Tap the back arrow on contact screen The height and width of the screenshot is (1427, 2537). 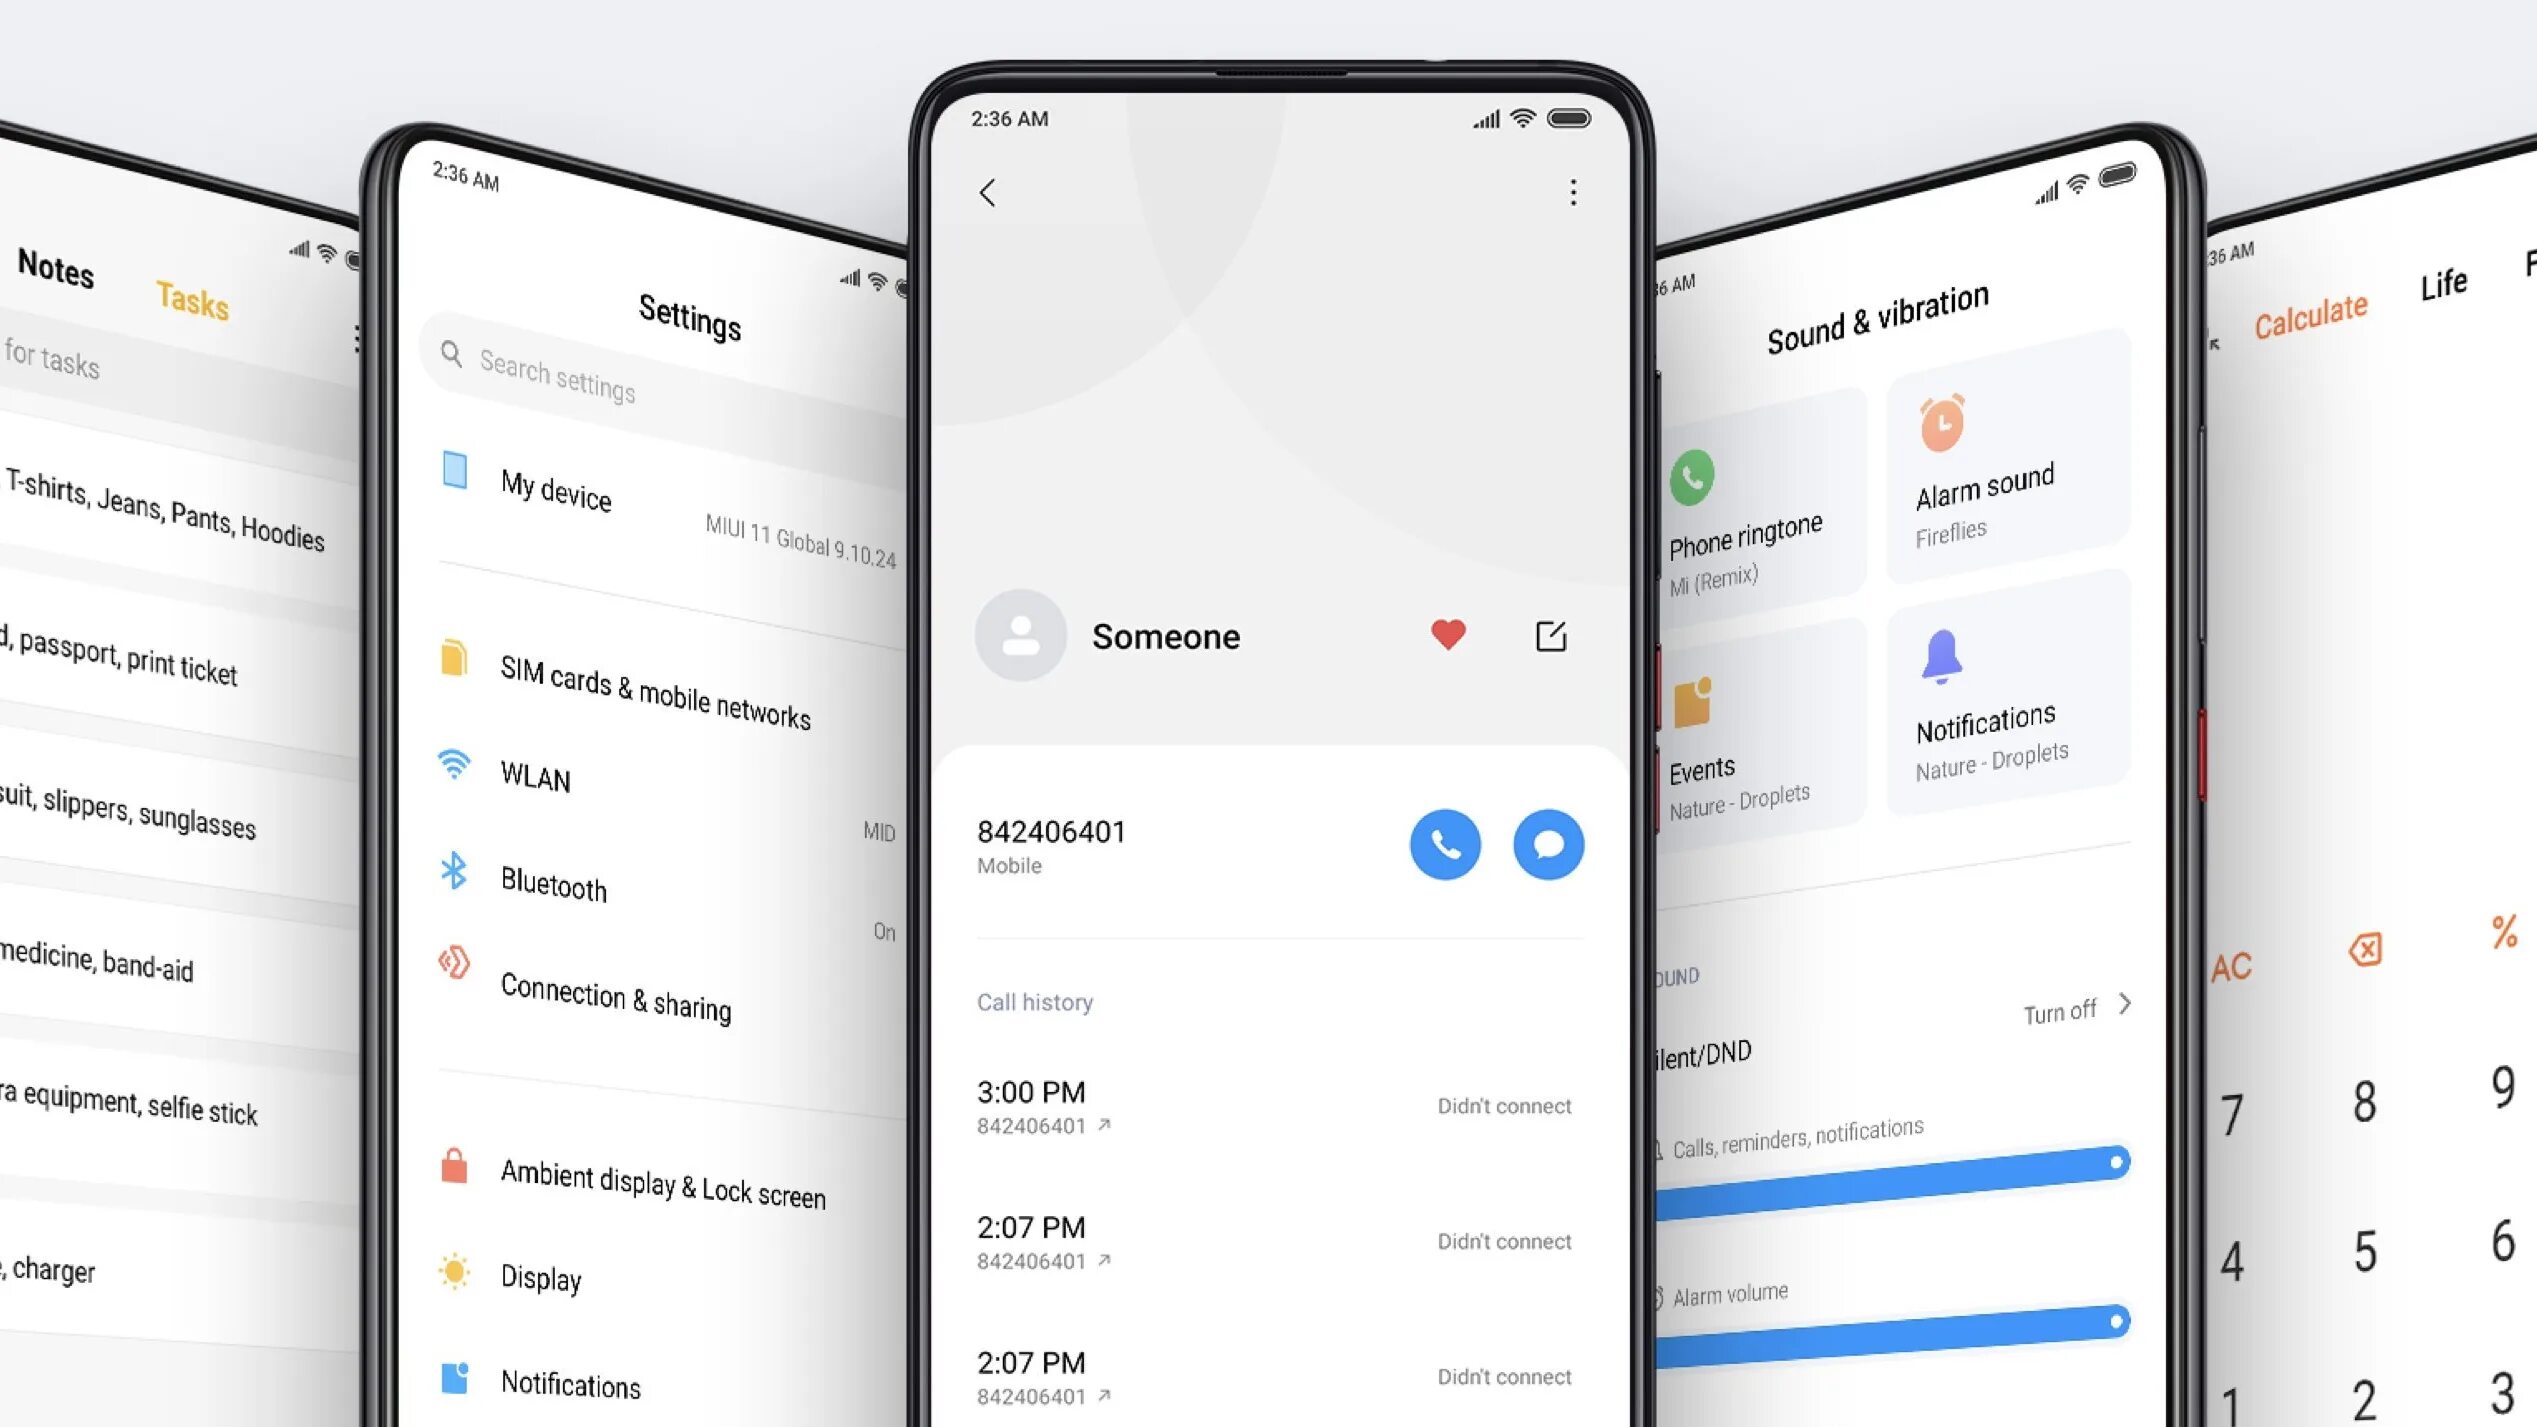[986, 190]
